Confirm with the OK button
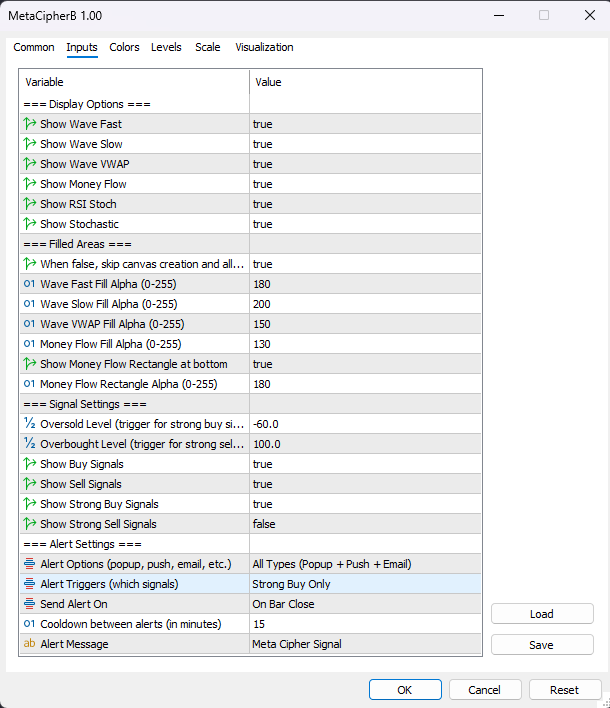 coord(405,689)
